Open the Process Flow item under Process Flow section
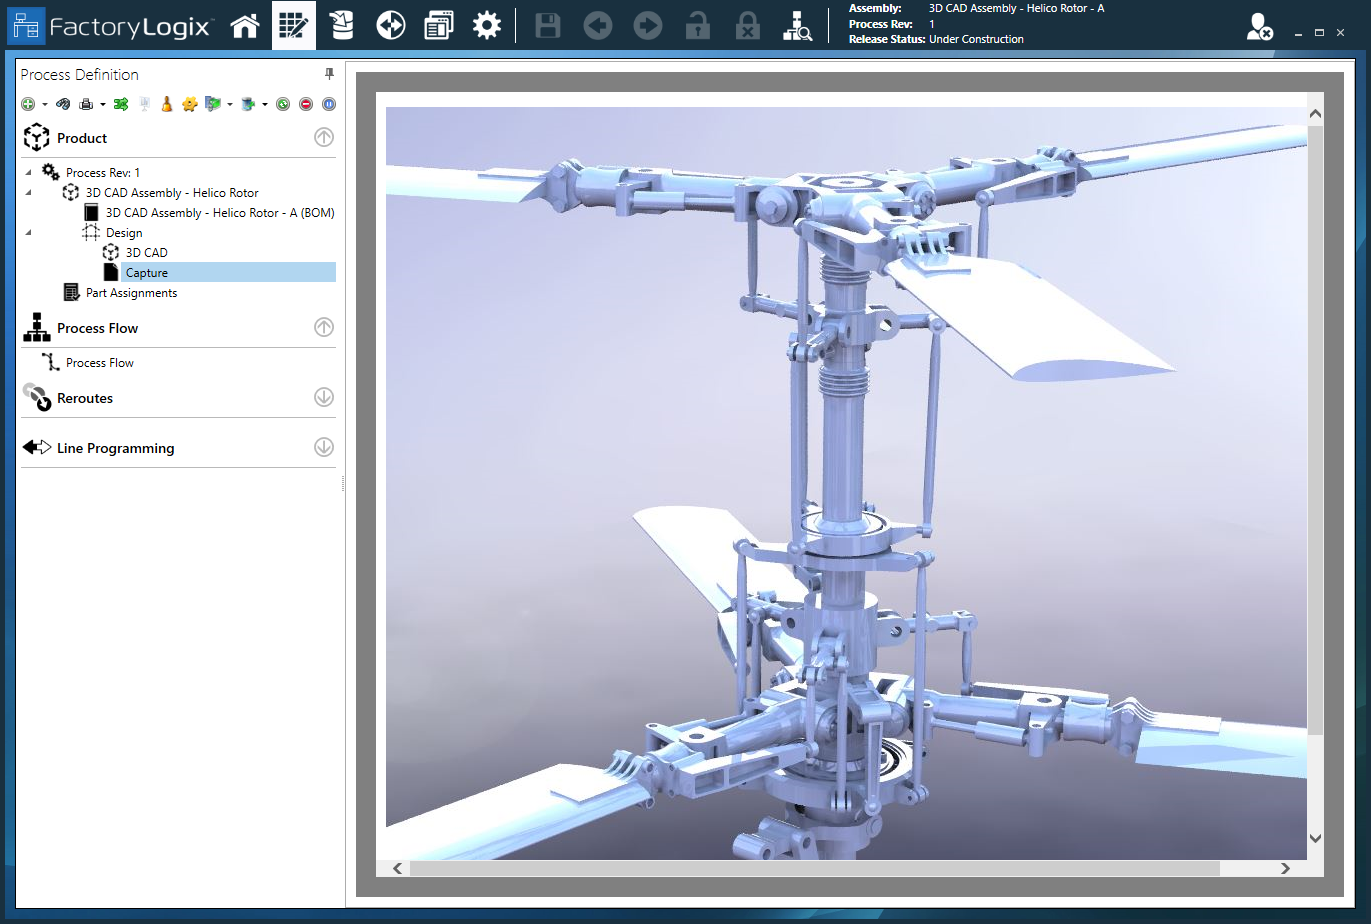Viewport: 1371px width, 924px height. click(x=98, y=362)
